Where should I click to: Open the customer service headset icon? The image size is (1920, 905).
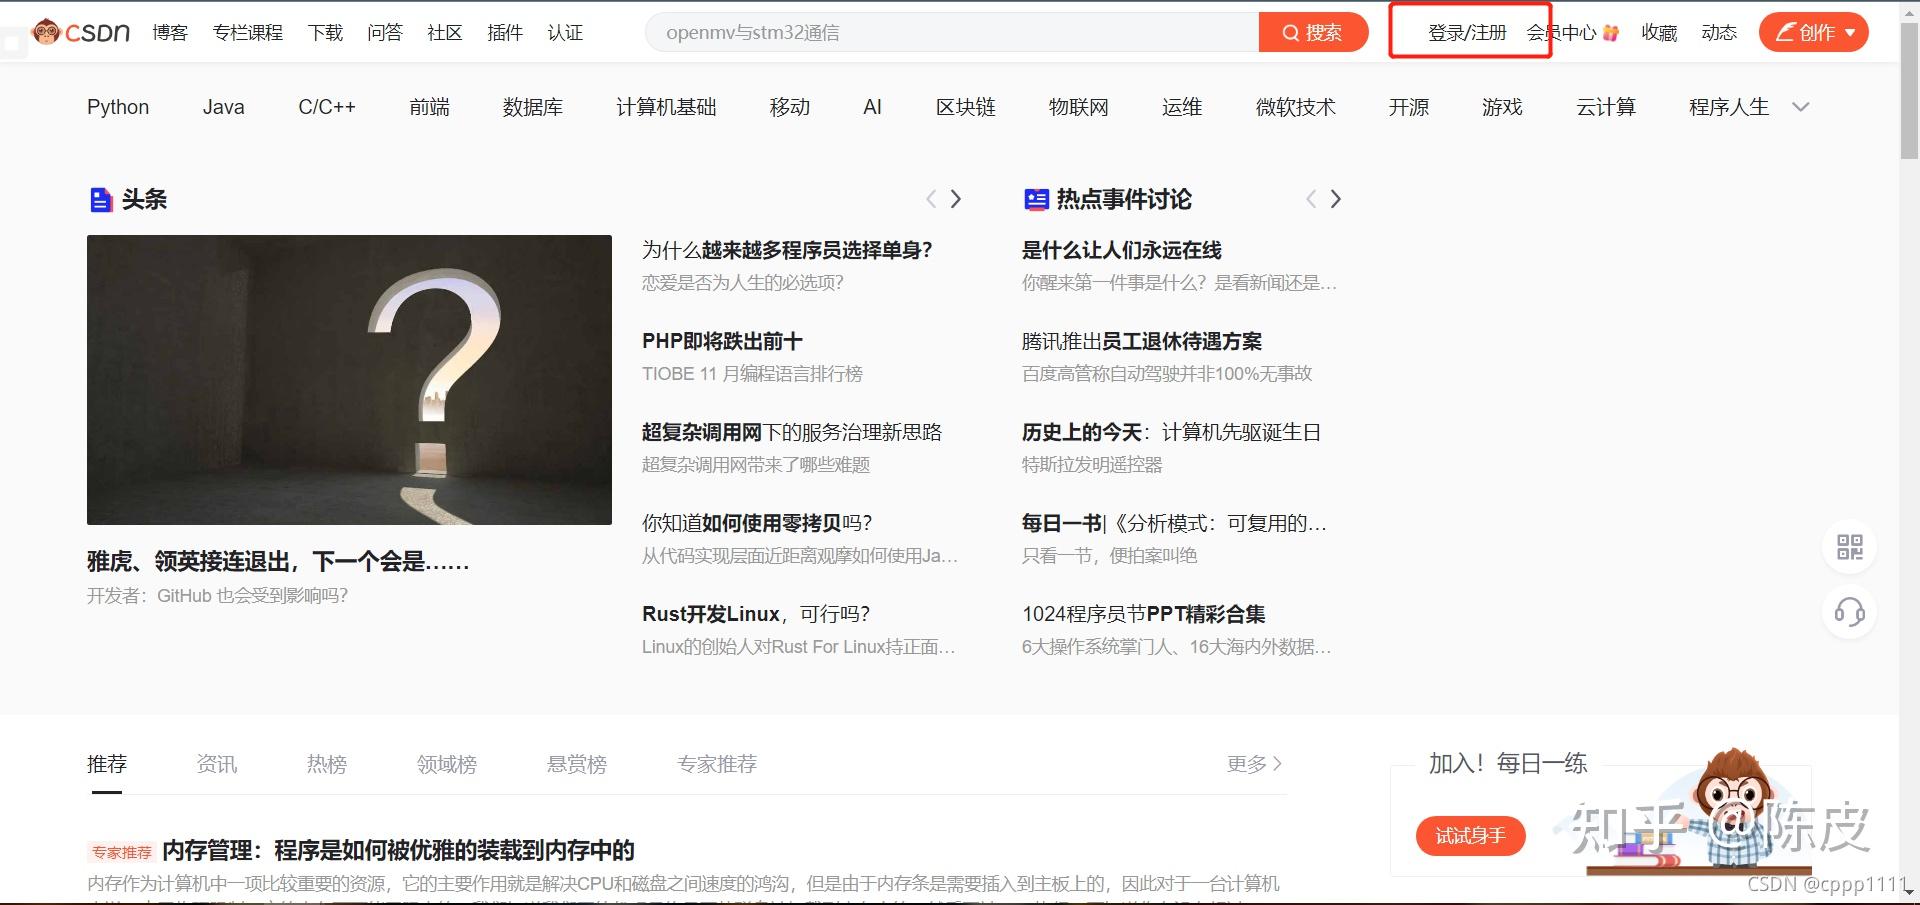click(1850, 612)
